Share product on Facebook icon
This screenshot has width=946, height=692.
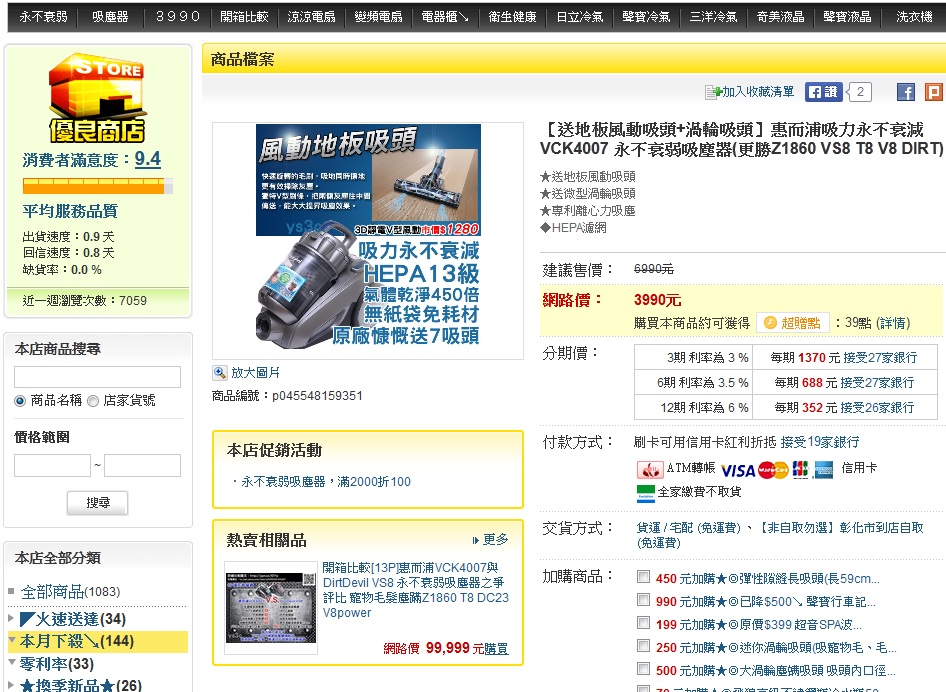[x=906, y=92]
